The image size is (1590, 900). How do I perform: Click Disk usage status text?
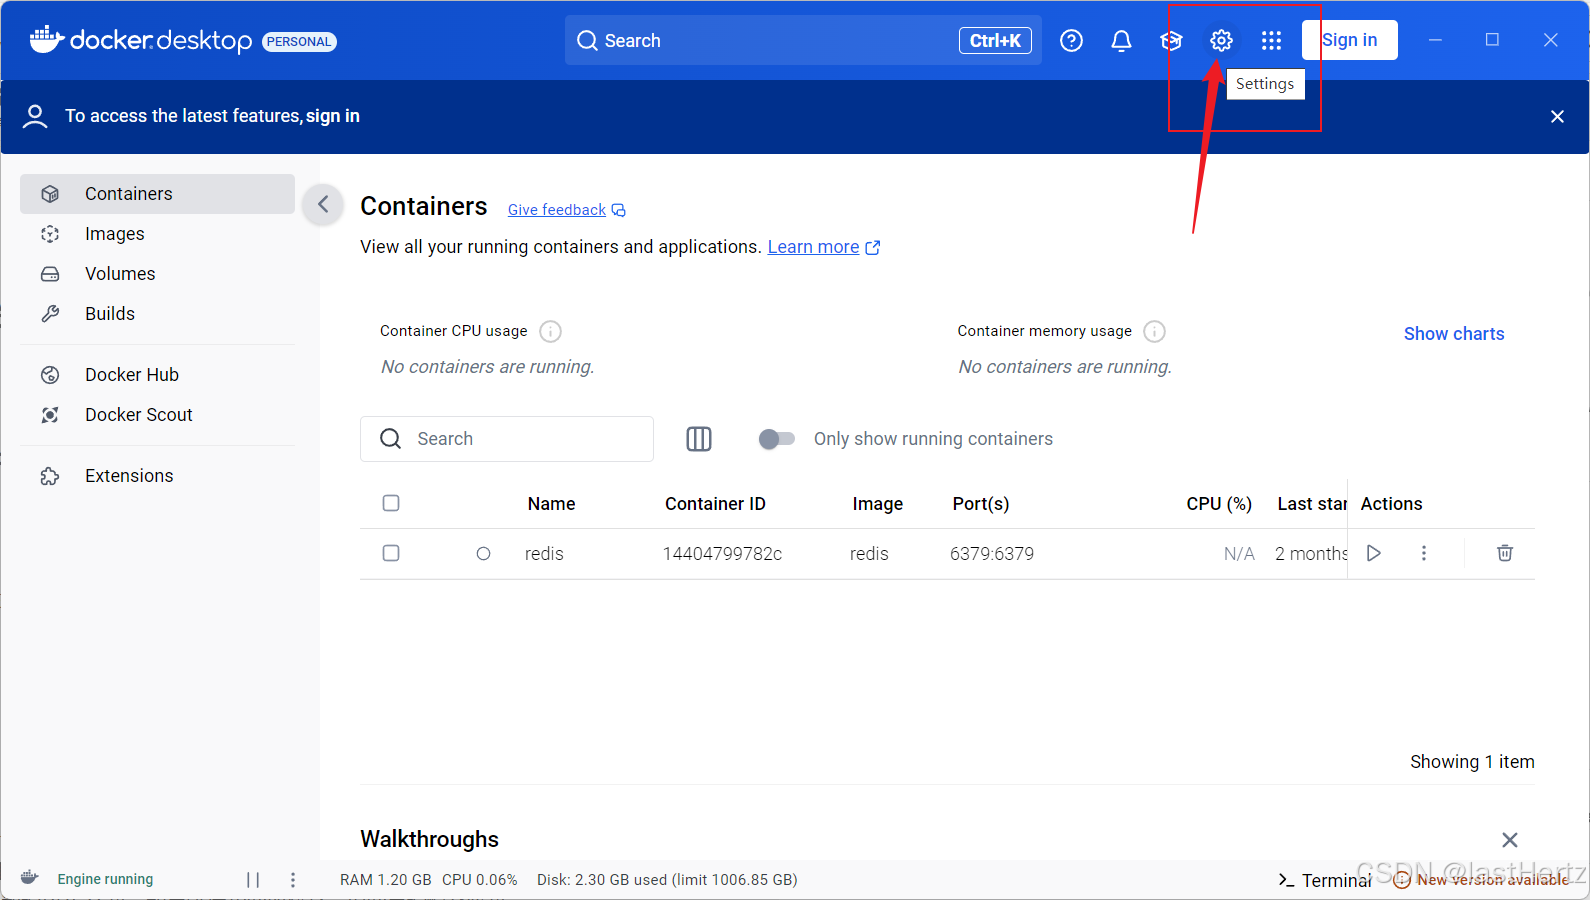(x=667, y=880)
